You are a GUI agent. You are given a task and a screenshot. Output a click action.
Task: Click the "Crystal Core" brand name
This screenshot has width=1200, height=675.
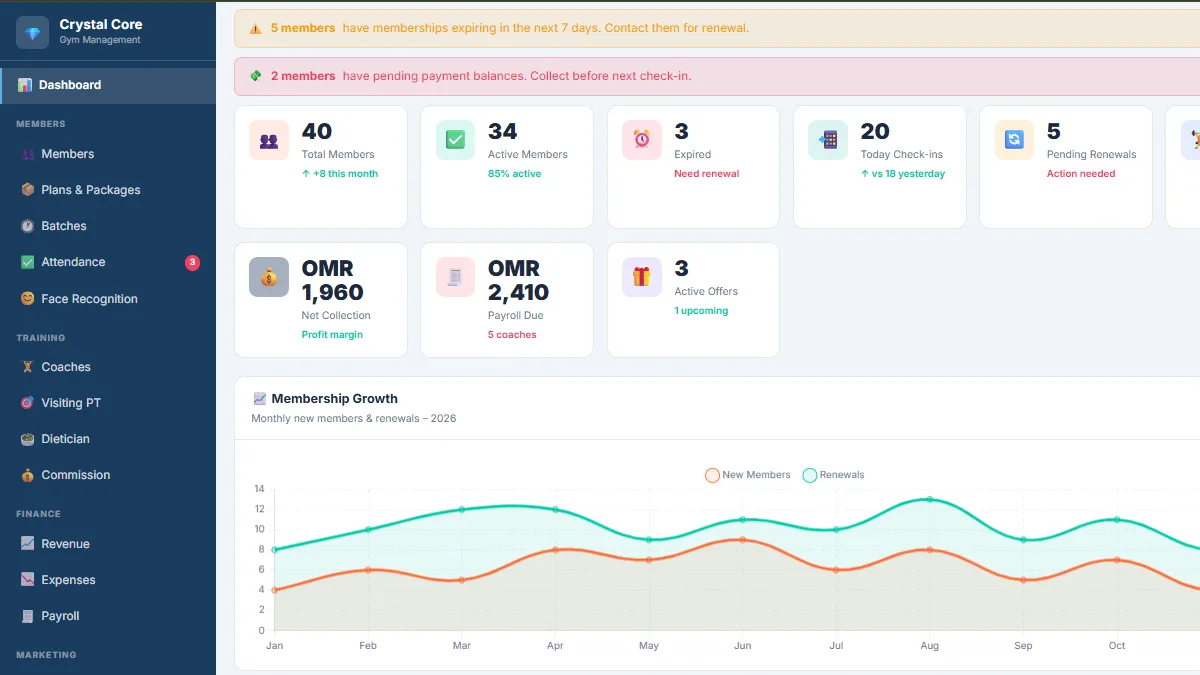pyautogui.click(x=101, y=24)
